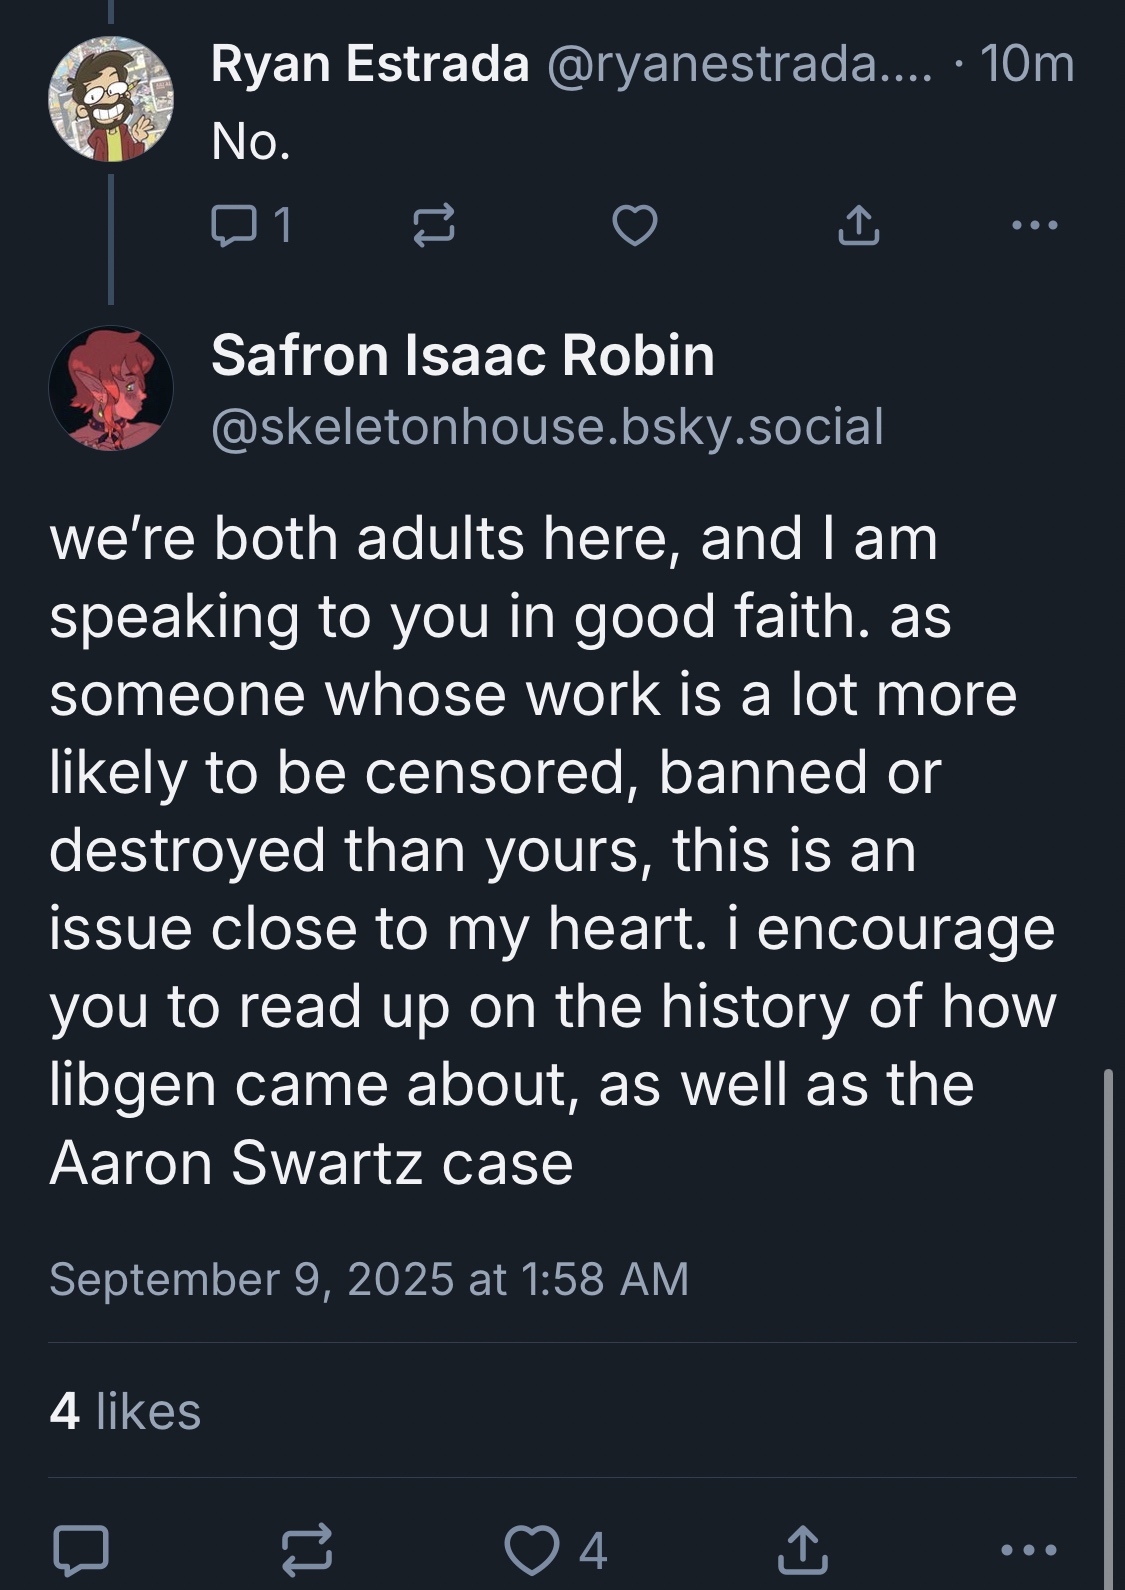Click the September 9, 2025 timestamp

[368, 1279]
